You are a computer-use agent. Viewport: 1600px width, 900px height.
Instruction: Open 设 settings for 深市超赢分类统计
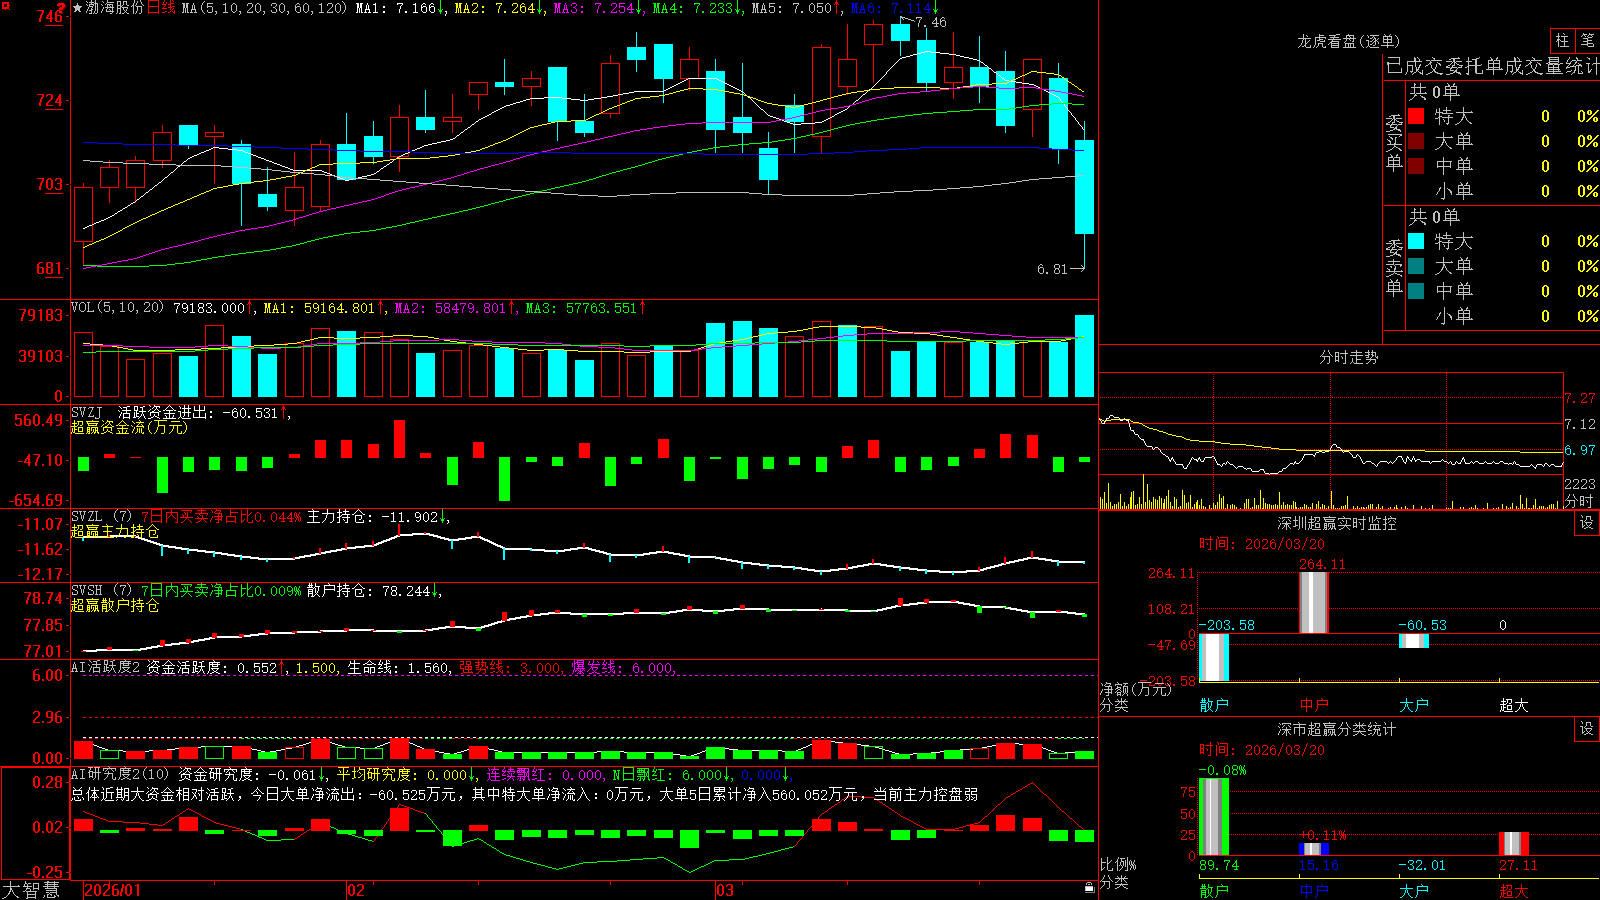point(1587,729)
